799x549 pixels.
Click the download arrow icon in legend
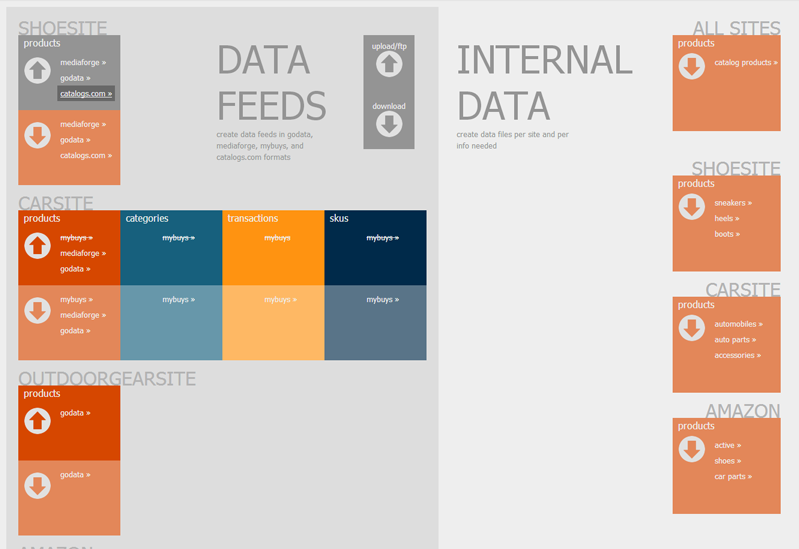click(x=389, y=124)
